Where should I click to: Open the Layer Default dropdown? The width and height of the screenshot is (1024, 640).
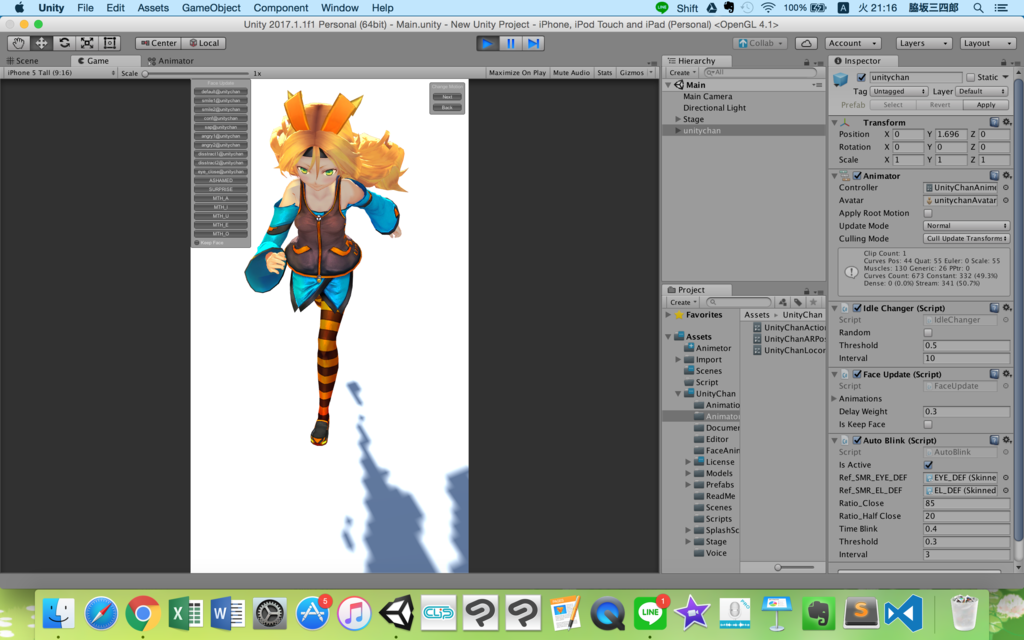pyautogui.click(x=982, y=91)
